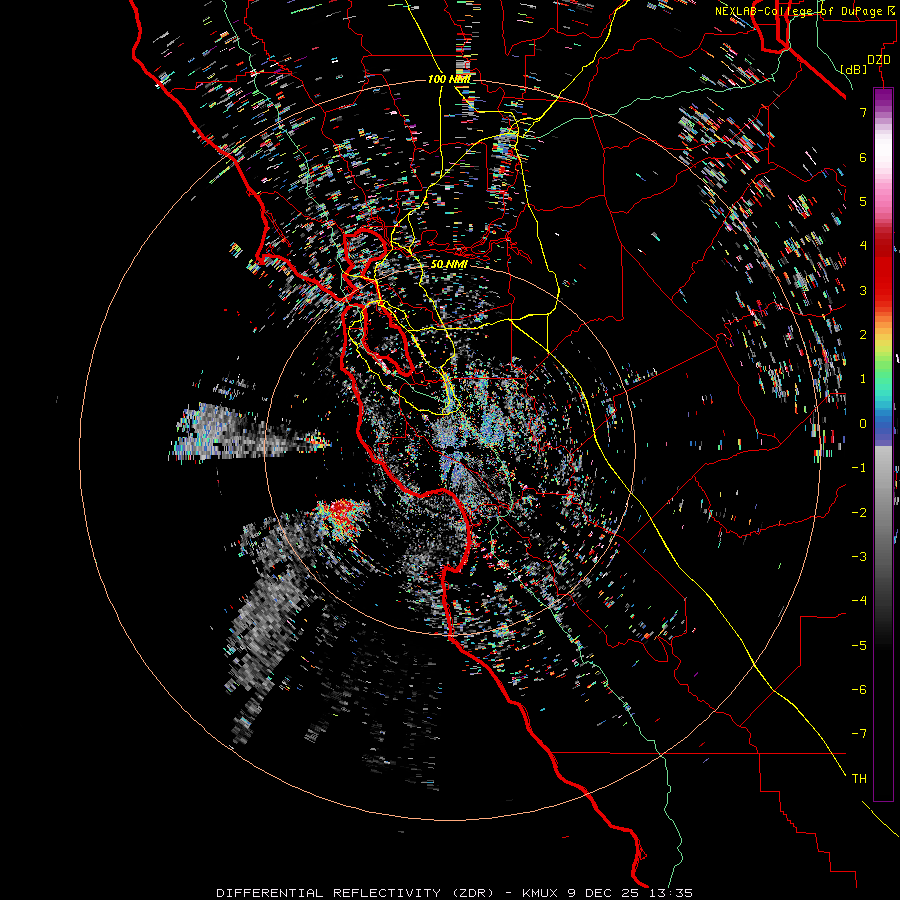Click the "3" value on the color scale

pyautogui.click(x=863, y=290)
